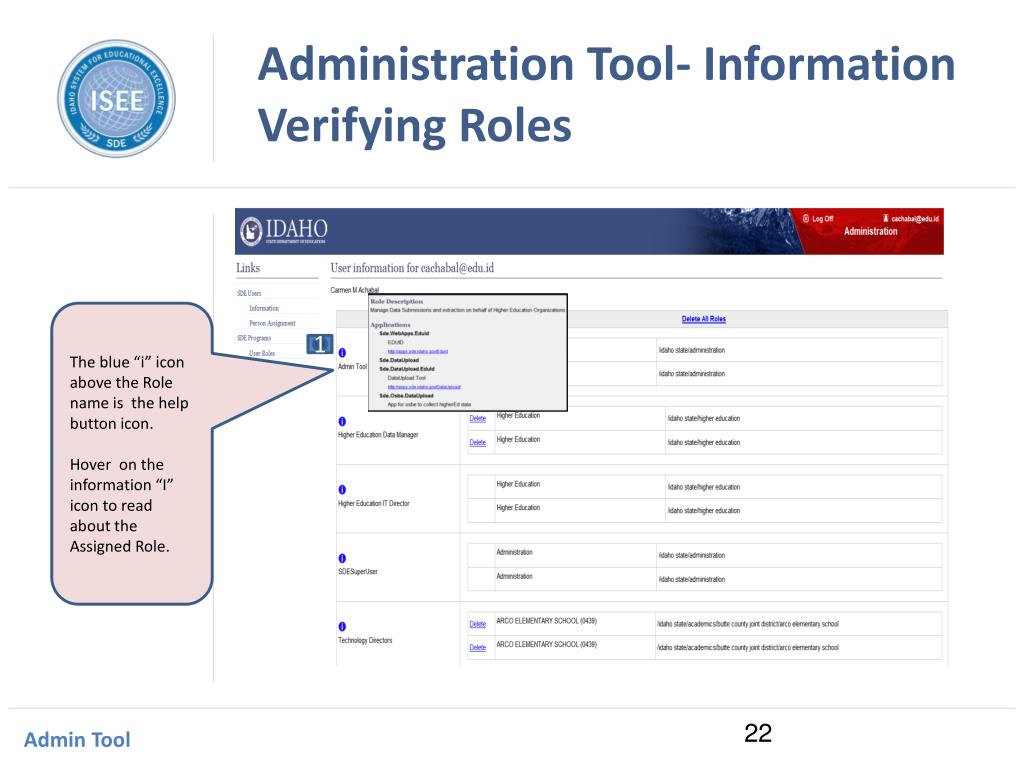Click the 'Admin Tool' role name
Viewport: 1024px width, 768px height.
pos(352,366)
